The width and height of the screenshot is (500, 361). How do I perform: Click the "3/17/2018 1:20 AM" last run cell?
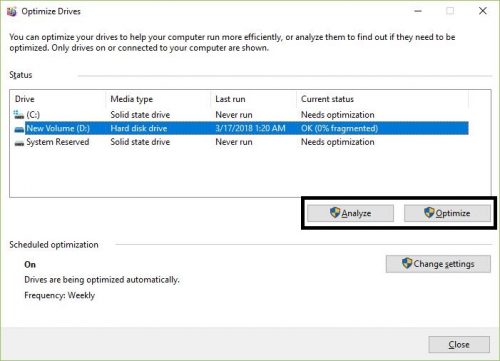250,129
